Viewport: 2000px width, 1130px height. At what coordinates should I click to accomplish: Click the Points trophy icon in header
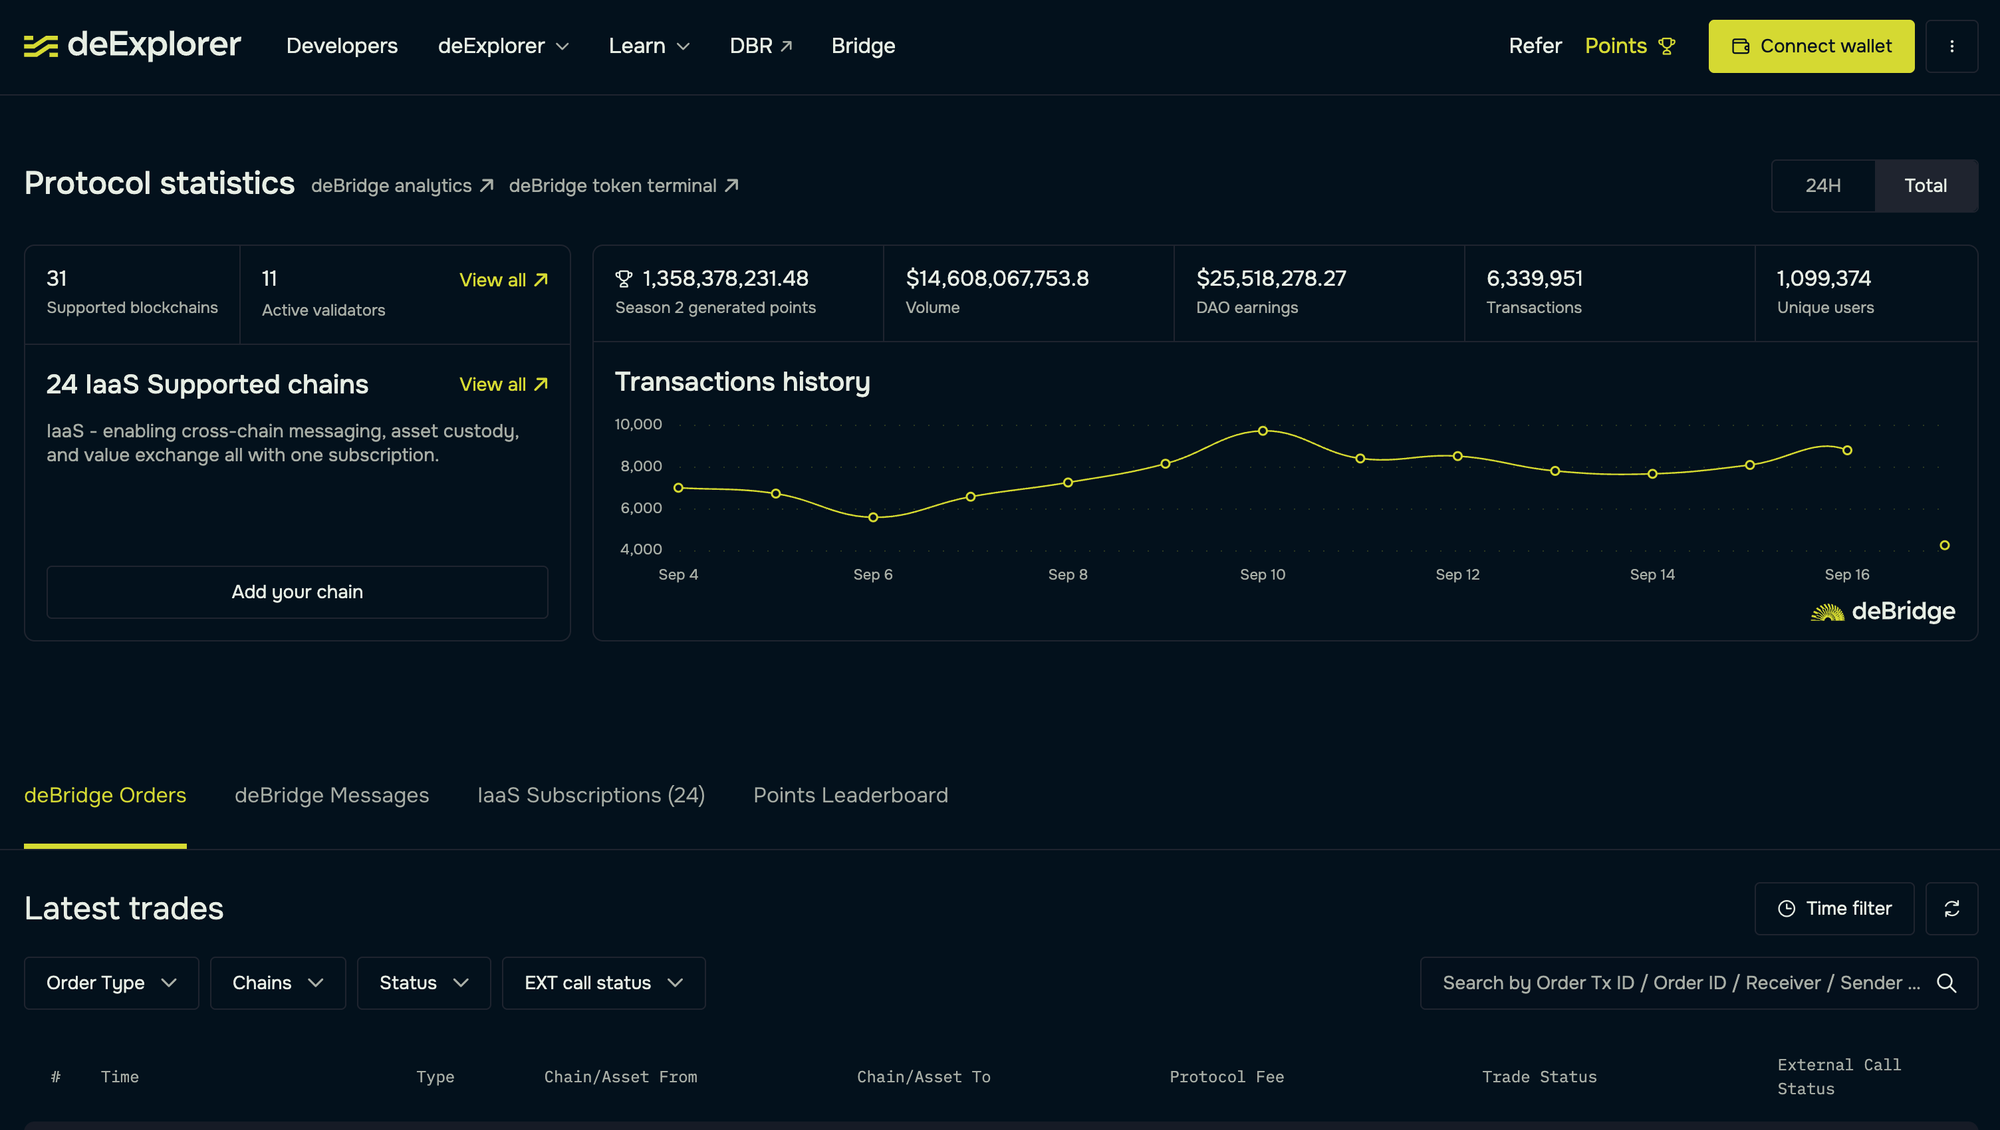click(x=1667, y=46)
